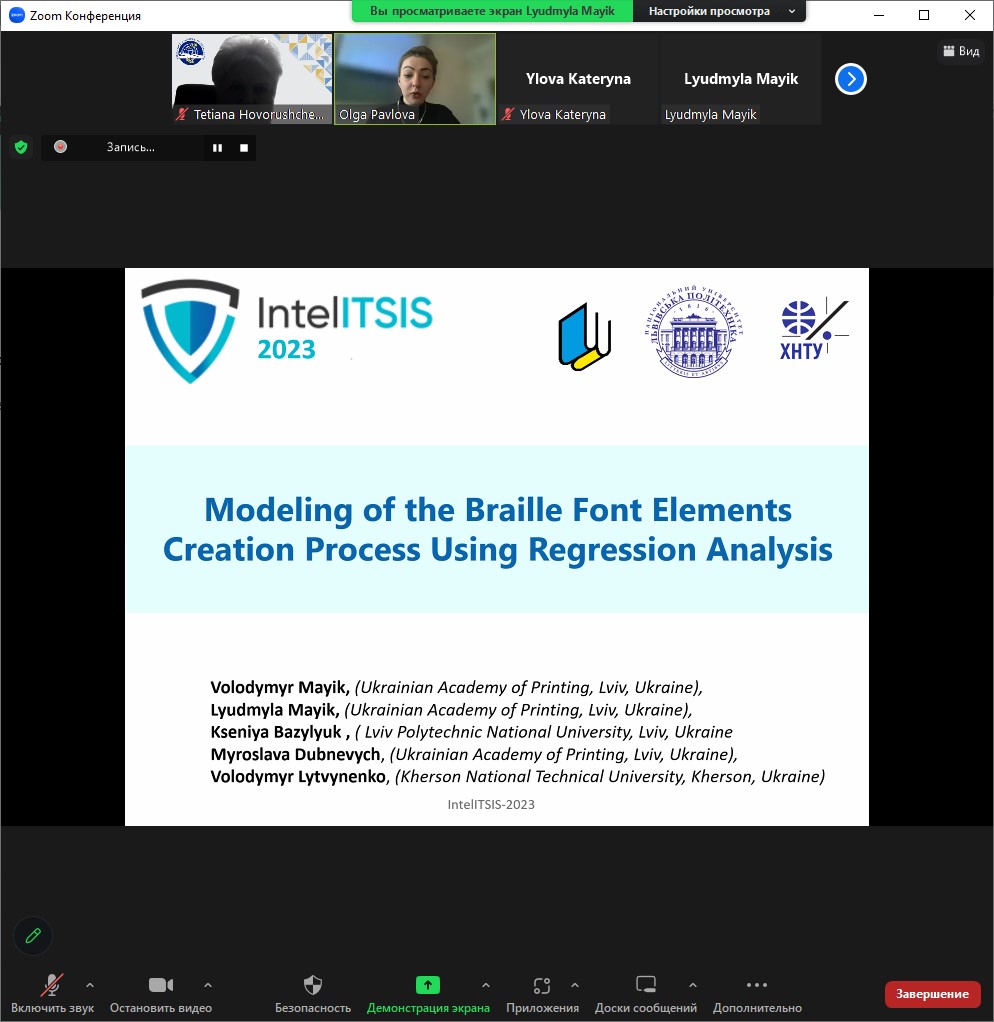The width and height of the screenshot is (994, 1022).
Task: Open the Whiteboards icon (Доски сообщений)
Action: pyautogui.click(x=646, y=985)
